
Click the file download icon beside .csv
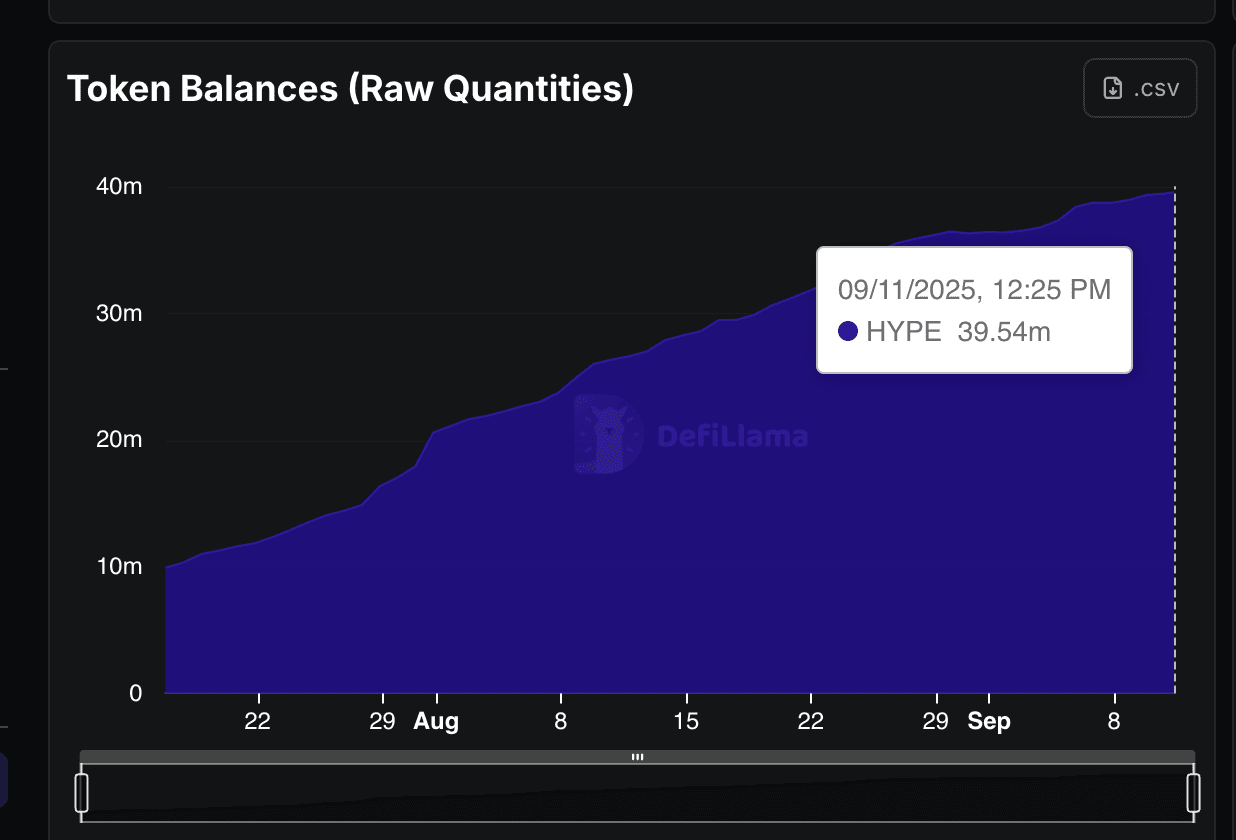[1112, 89]
